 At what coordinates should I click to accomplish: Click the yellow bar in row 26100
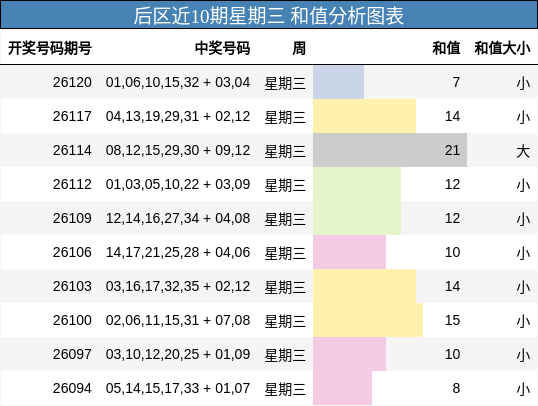click(x=368, y=320)
